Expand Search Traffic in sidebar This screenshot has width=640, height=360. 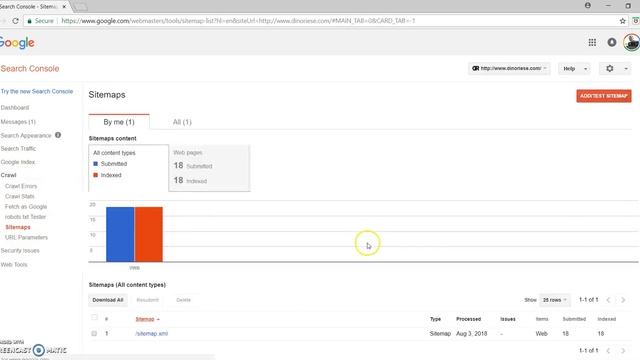point(18,149)
